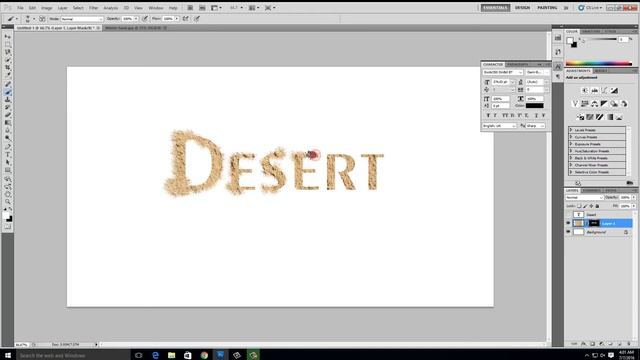640x360 pixels.
Task: Click the Character panel text color swatch
Action: click(x=534, y=106)
